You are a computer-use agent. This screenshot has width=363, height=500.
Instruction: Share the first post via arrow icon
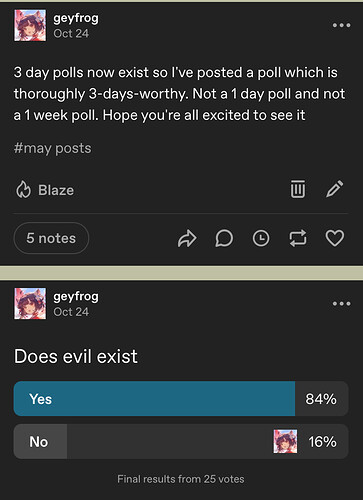[x=187, y=238]
